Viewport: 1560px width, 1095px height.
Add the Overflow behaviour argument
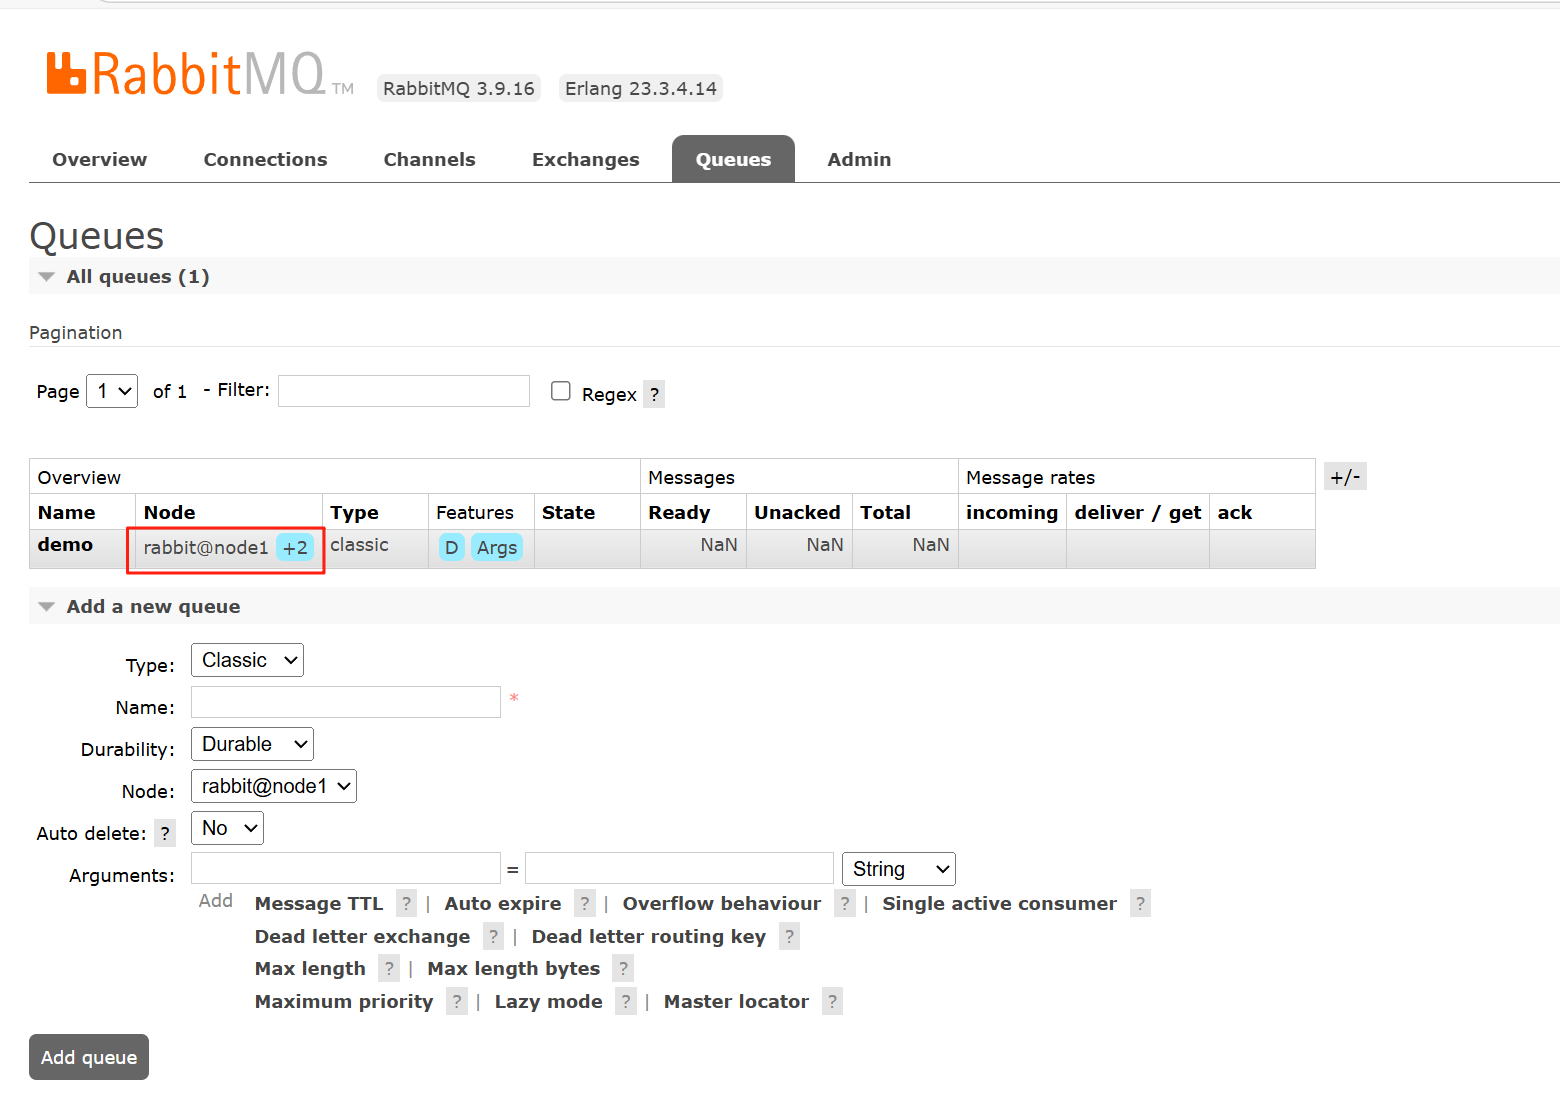(x=722, y=903)
